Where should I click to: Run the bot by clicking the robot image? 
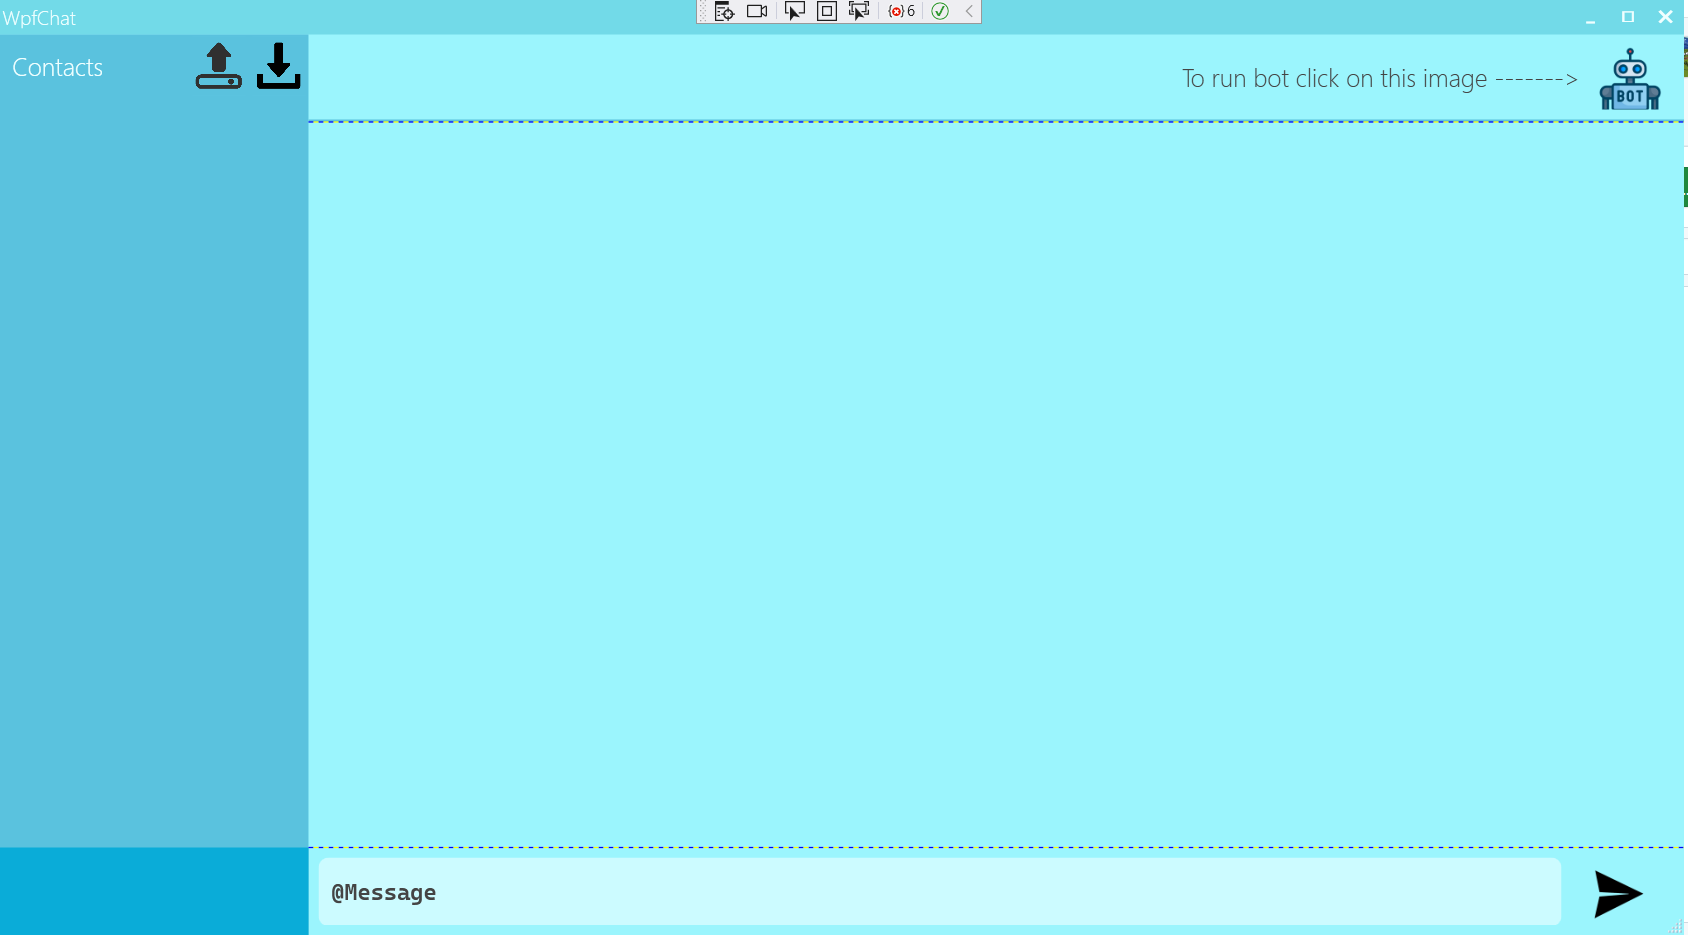(1629, 76)
